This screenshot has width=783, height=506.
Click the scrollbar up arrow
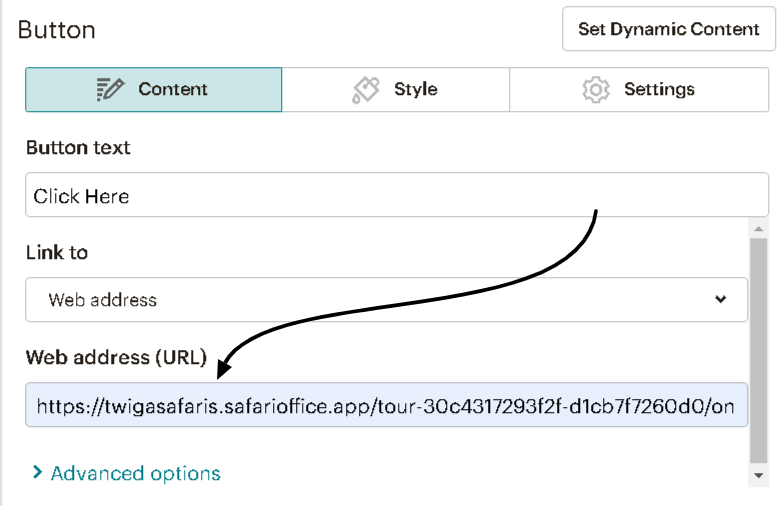[759, 229]
